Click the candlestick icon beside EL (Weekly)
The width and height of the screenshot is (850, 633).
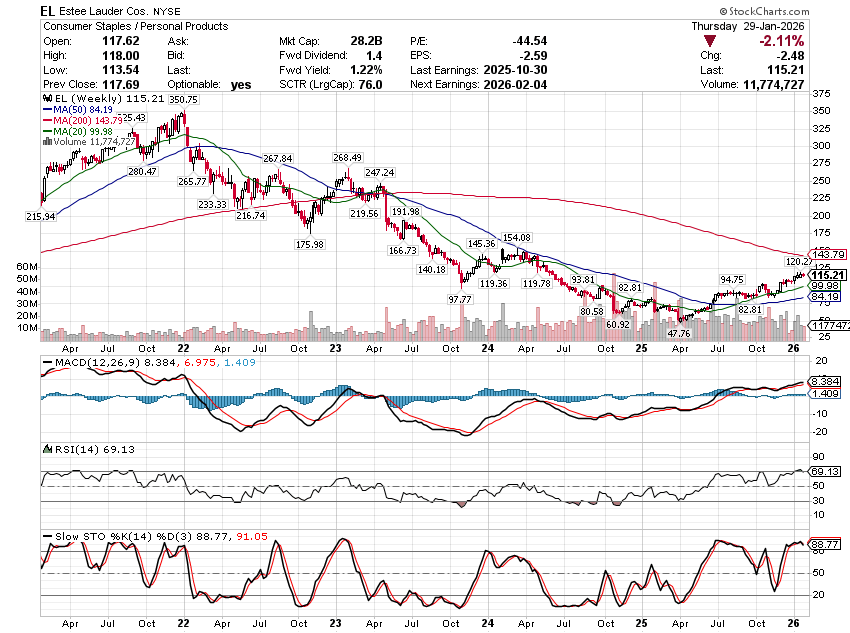point(46,100)
